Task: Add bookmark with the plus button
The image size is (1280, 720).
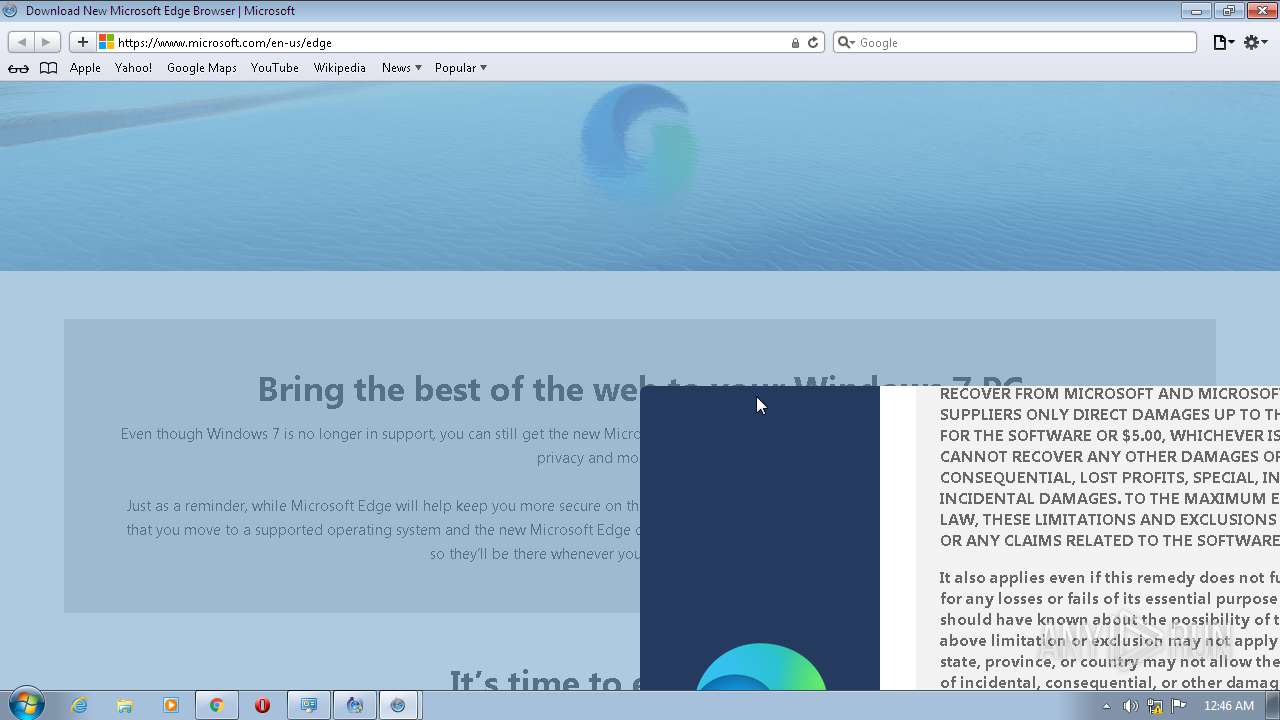Action: click(x=83, y=42)
